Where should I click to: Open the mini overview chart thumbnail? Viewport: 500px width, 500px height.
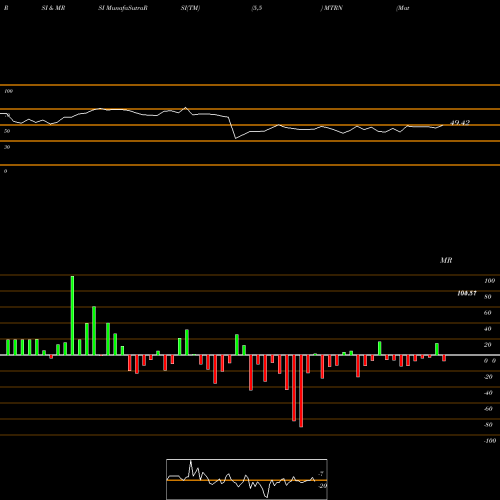(247, 479)
